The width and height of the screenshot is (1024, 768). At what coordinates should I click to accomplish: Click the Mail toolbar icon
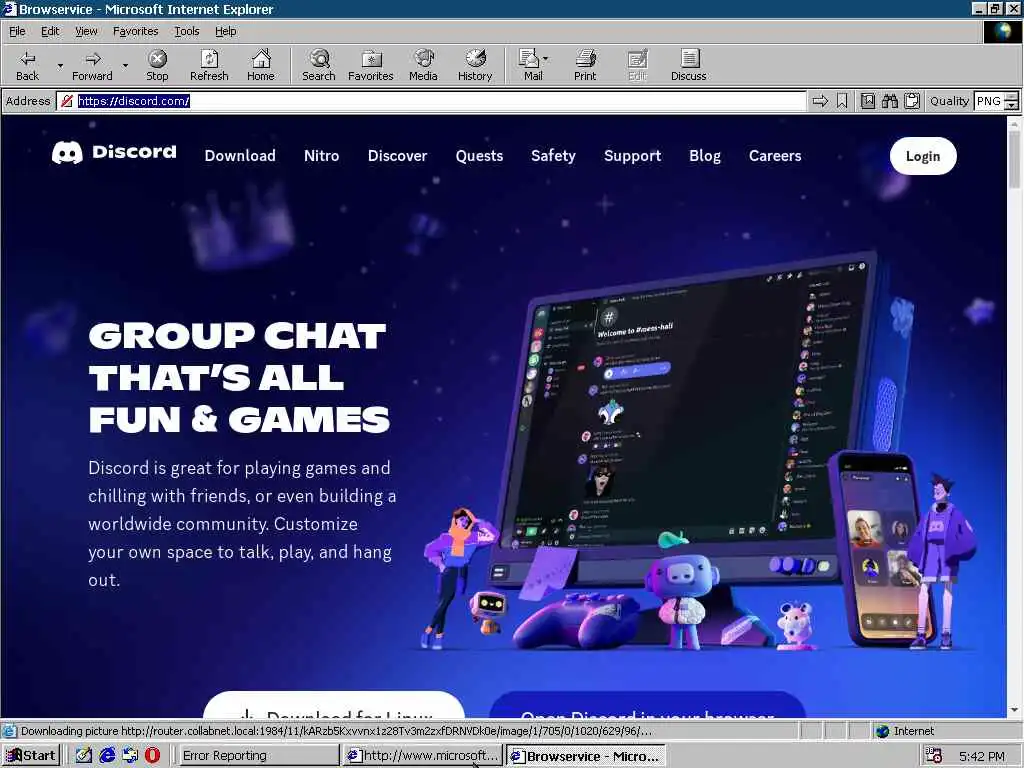click(x=529, y=59)
